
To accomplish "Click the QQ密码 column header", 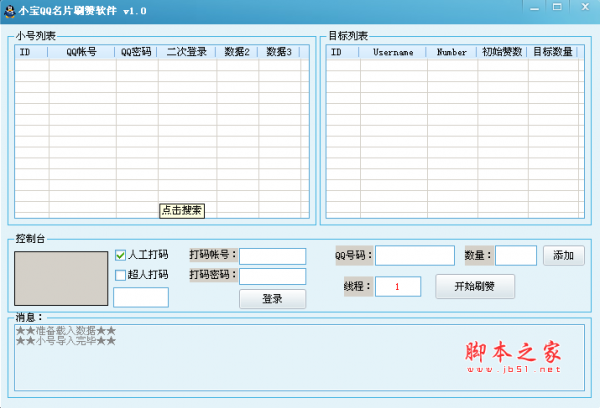I will 136,52.
